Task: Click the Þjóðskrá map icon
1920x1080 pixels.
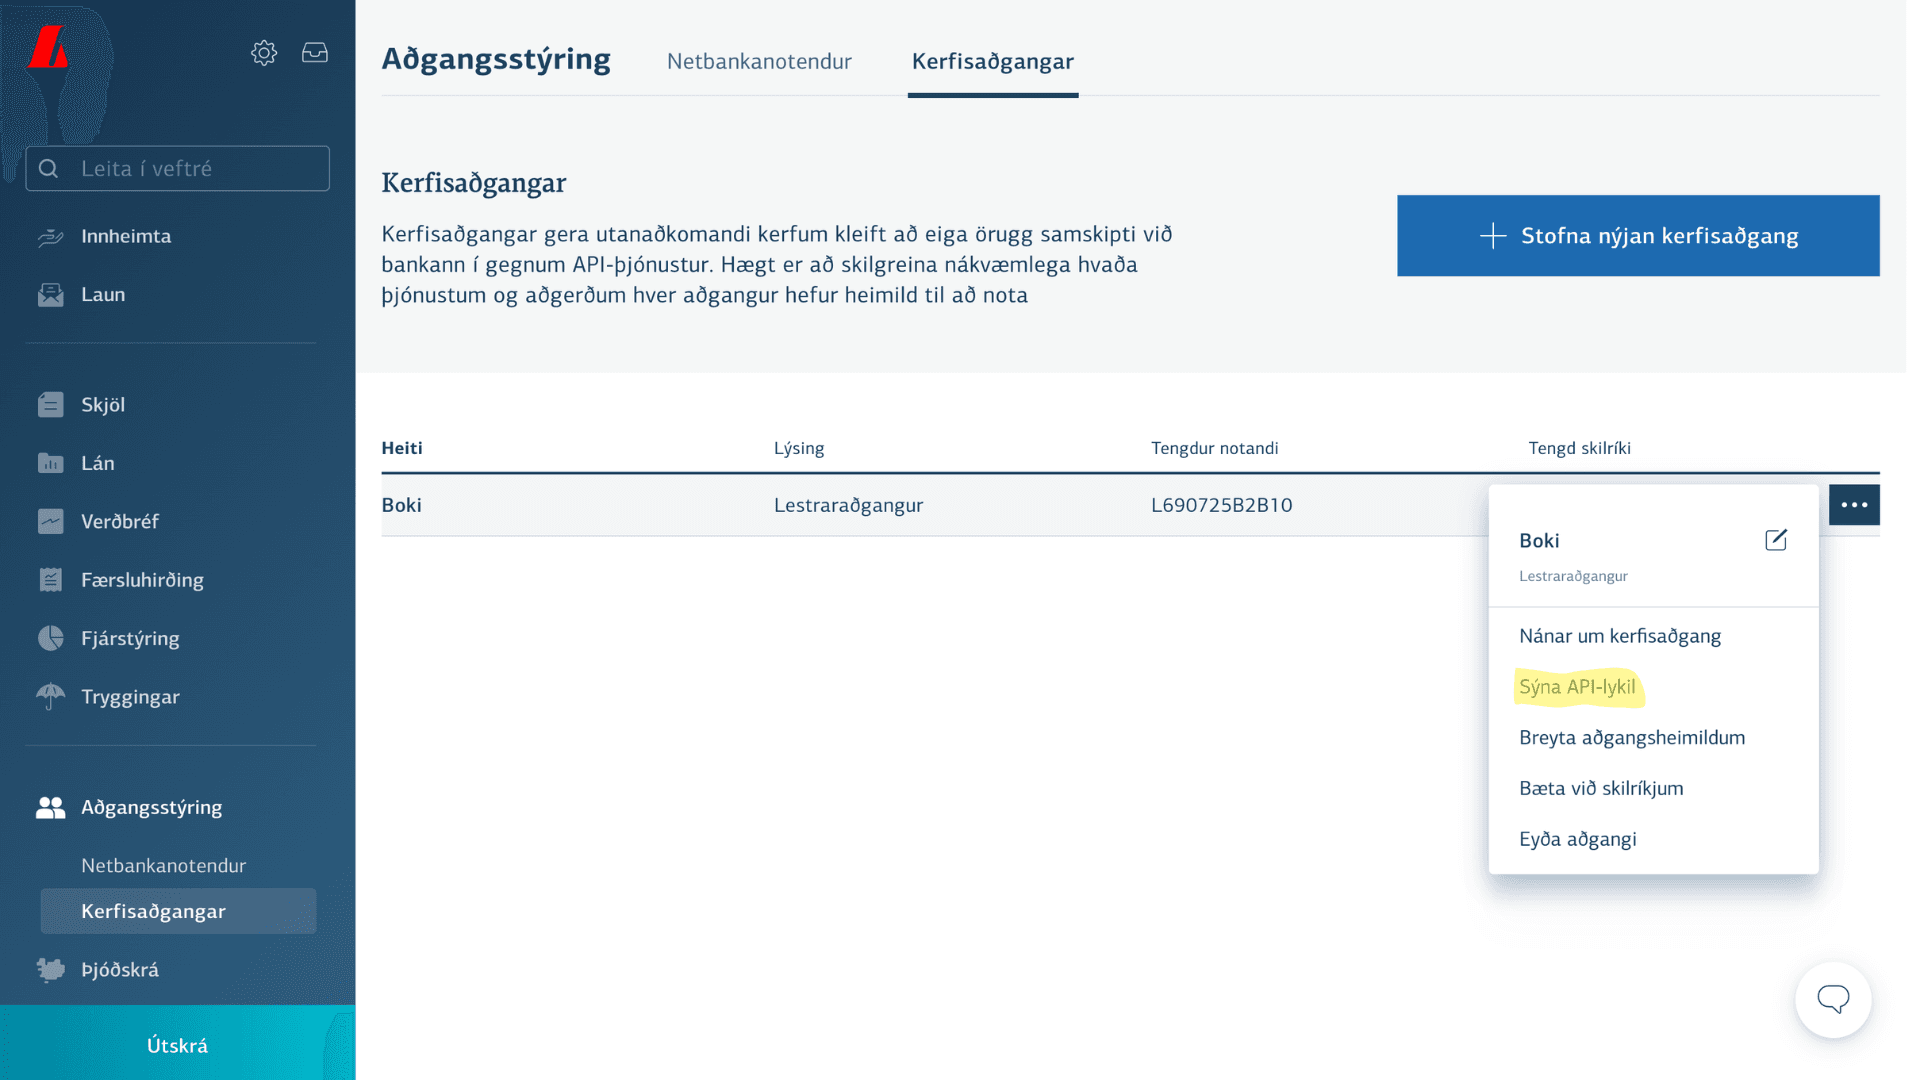Action: [x=50, y=969]
